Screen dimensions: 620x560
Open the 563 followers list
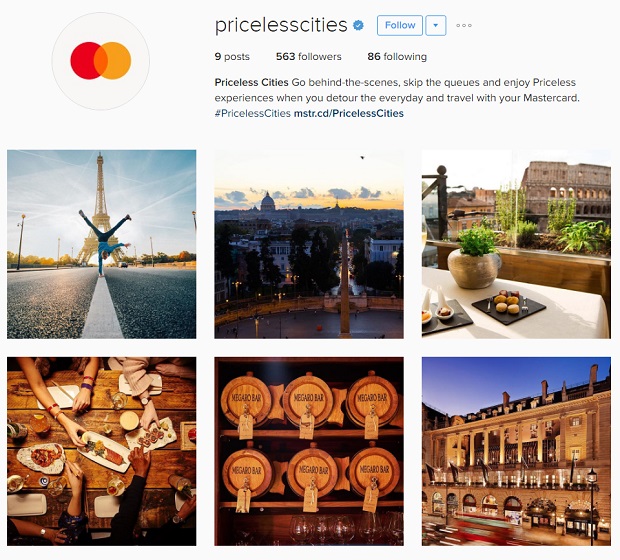tap(308, 57)
